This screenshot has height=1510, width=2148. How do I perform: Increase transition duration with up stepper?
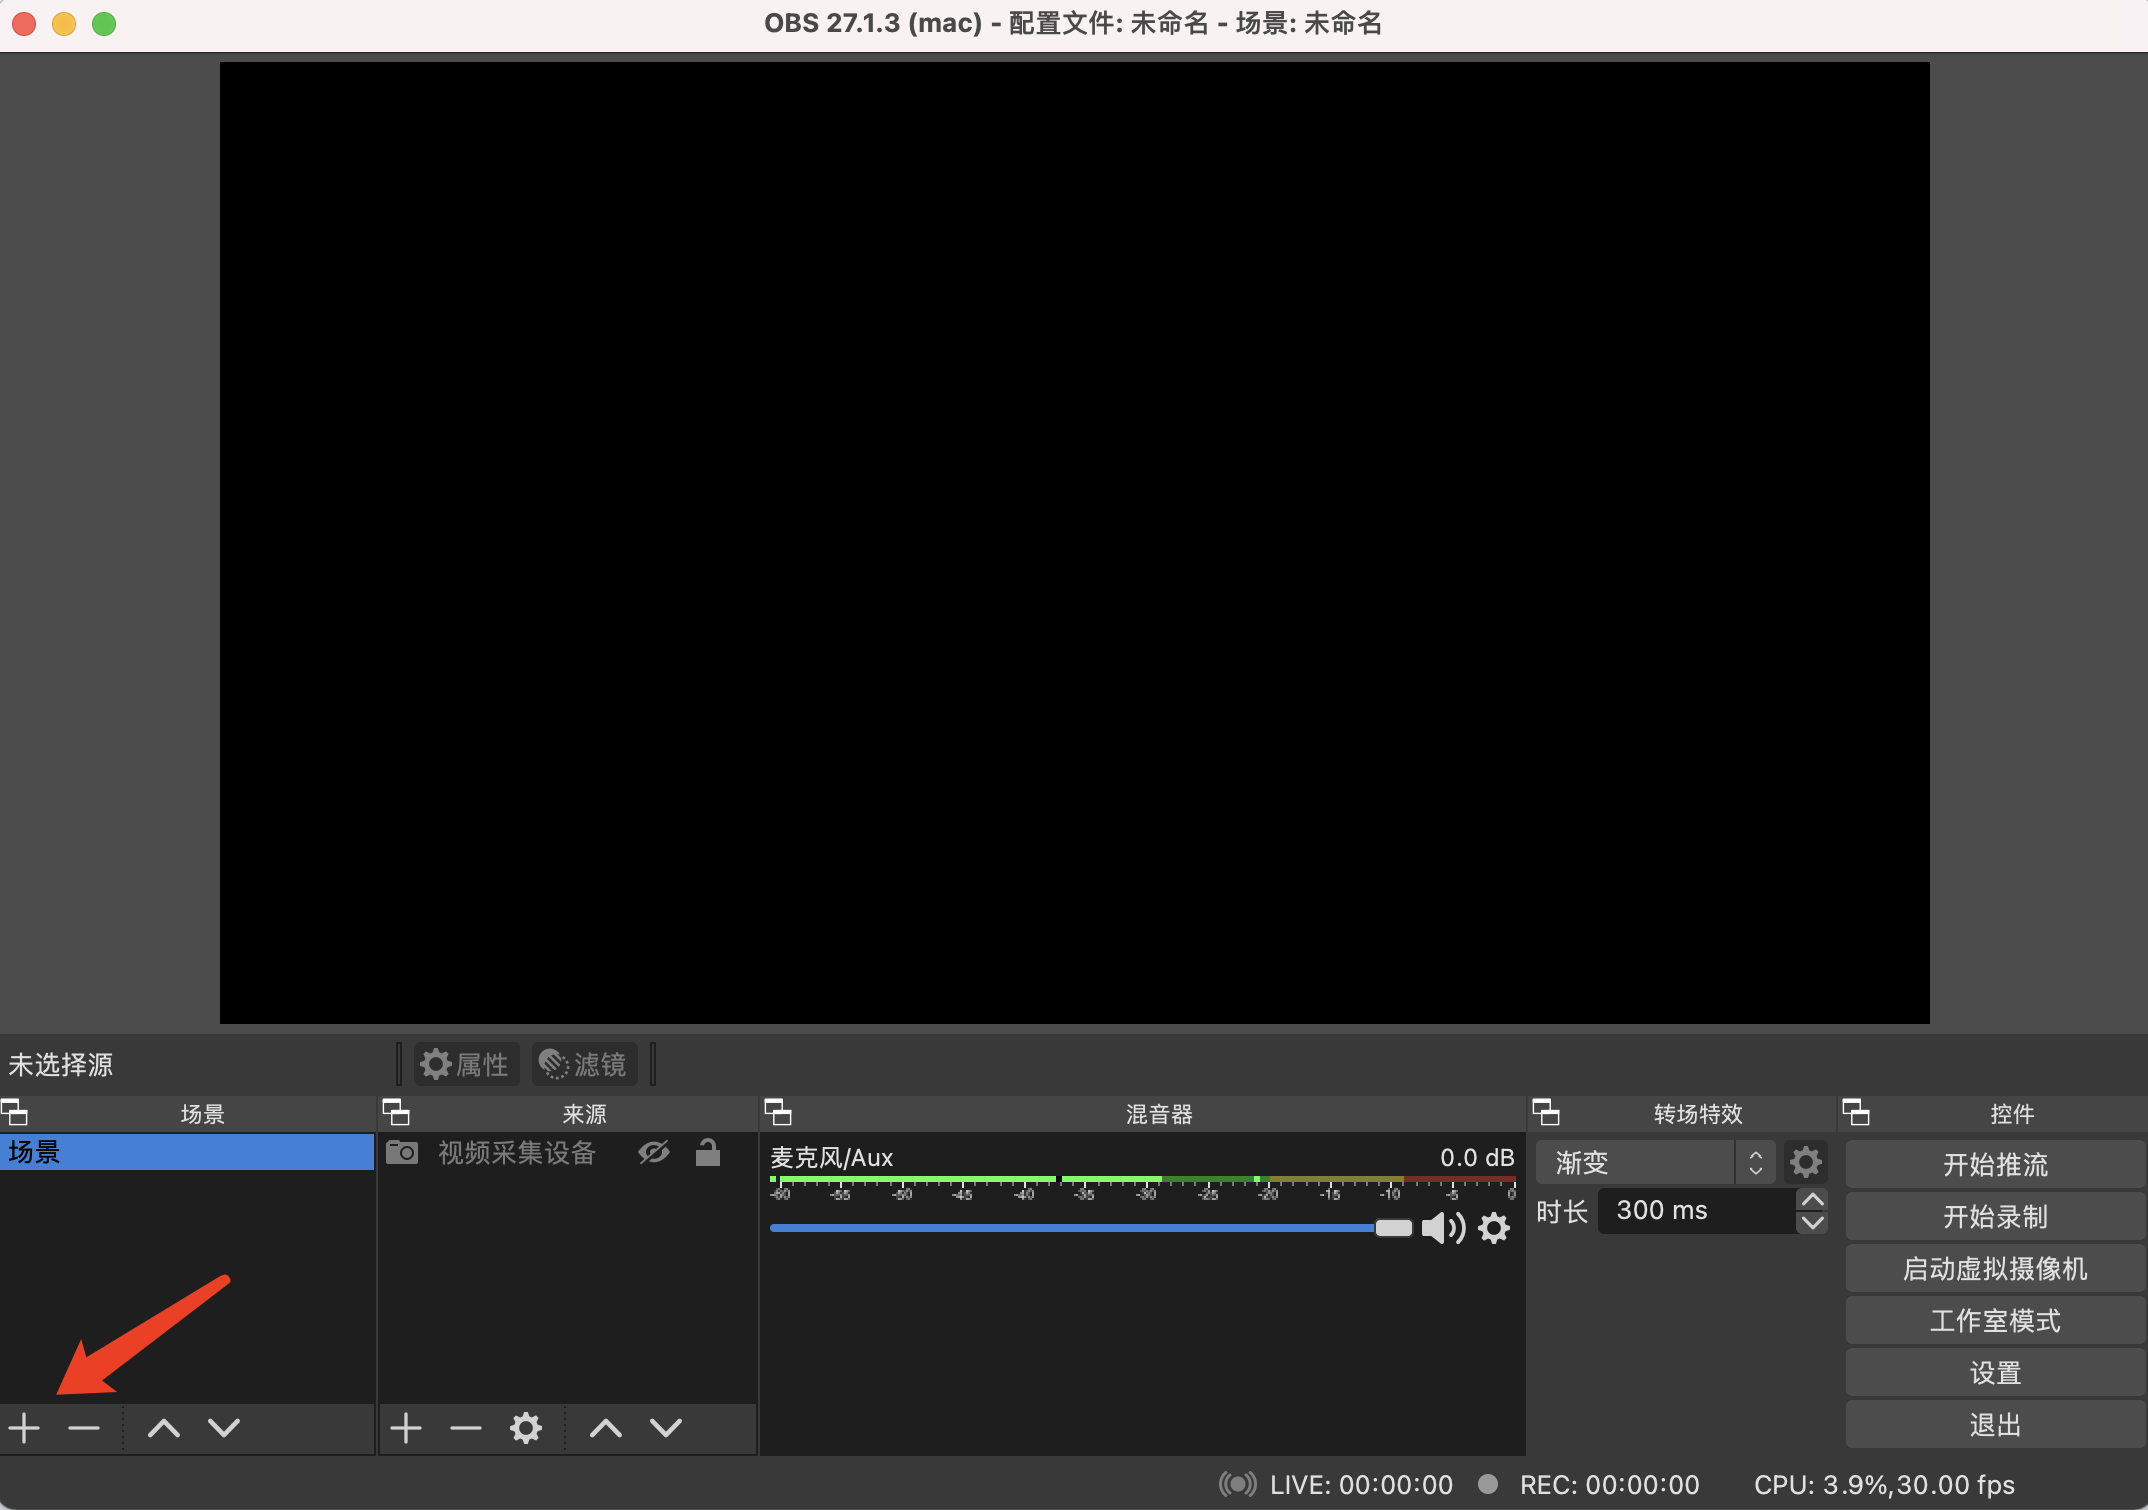pyautogui.click(x=1812, y=1200)
